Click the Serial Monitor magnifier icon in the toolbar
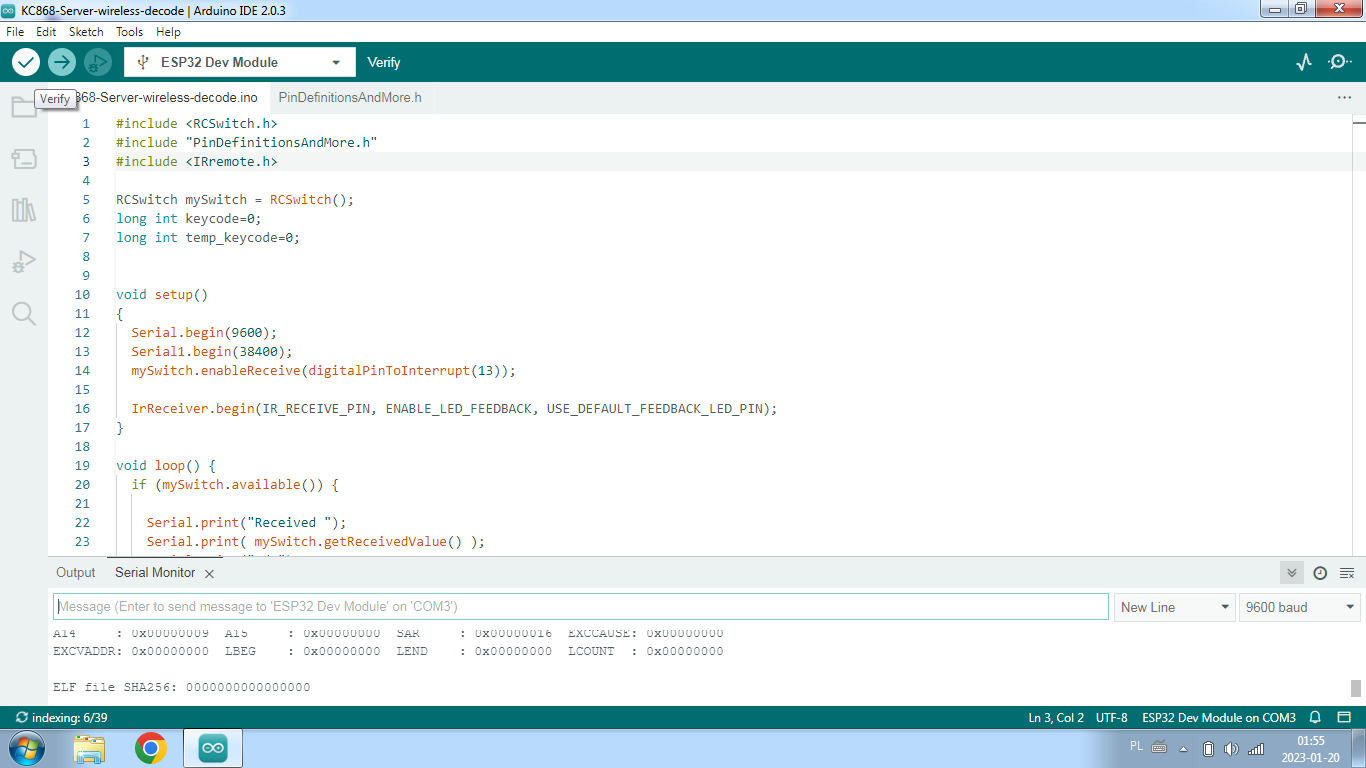Screen dimensions: 1366x768 (x=1339, y=62)
